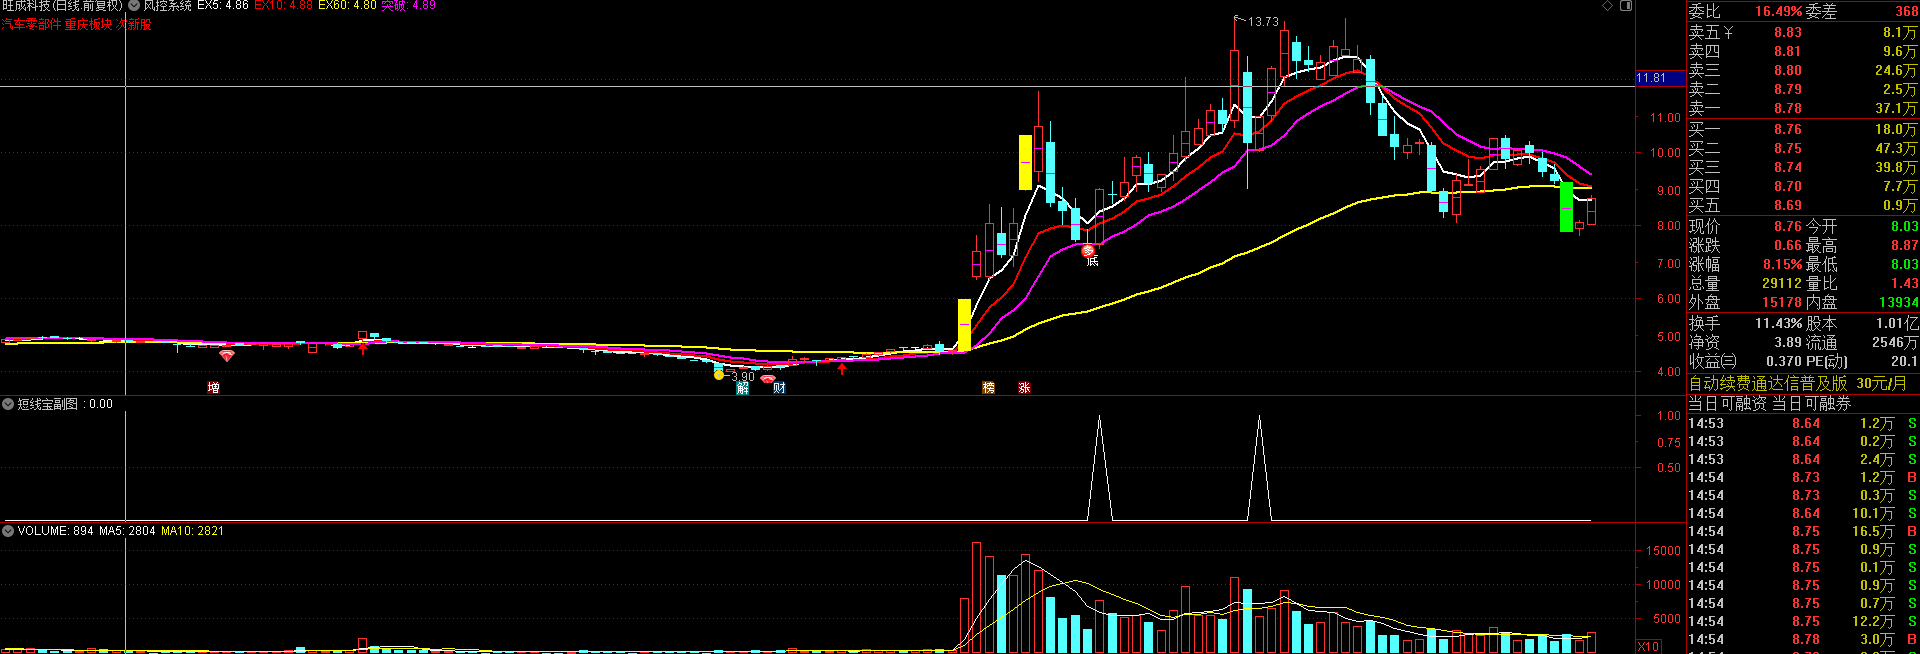
Task: Click the 14:54 tick with 12.2万 volume
Action: tap(1803, 622)
